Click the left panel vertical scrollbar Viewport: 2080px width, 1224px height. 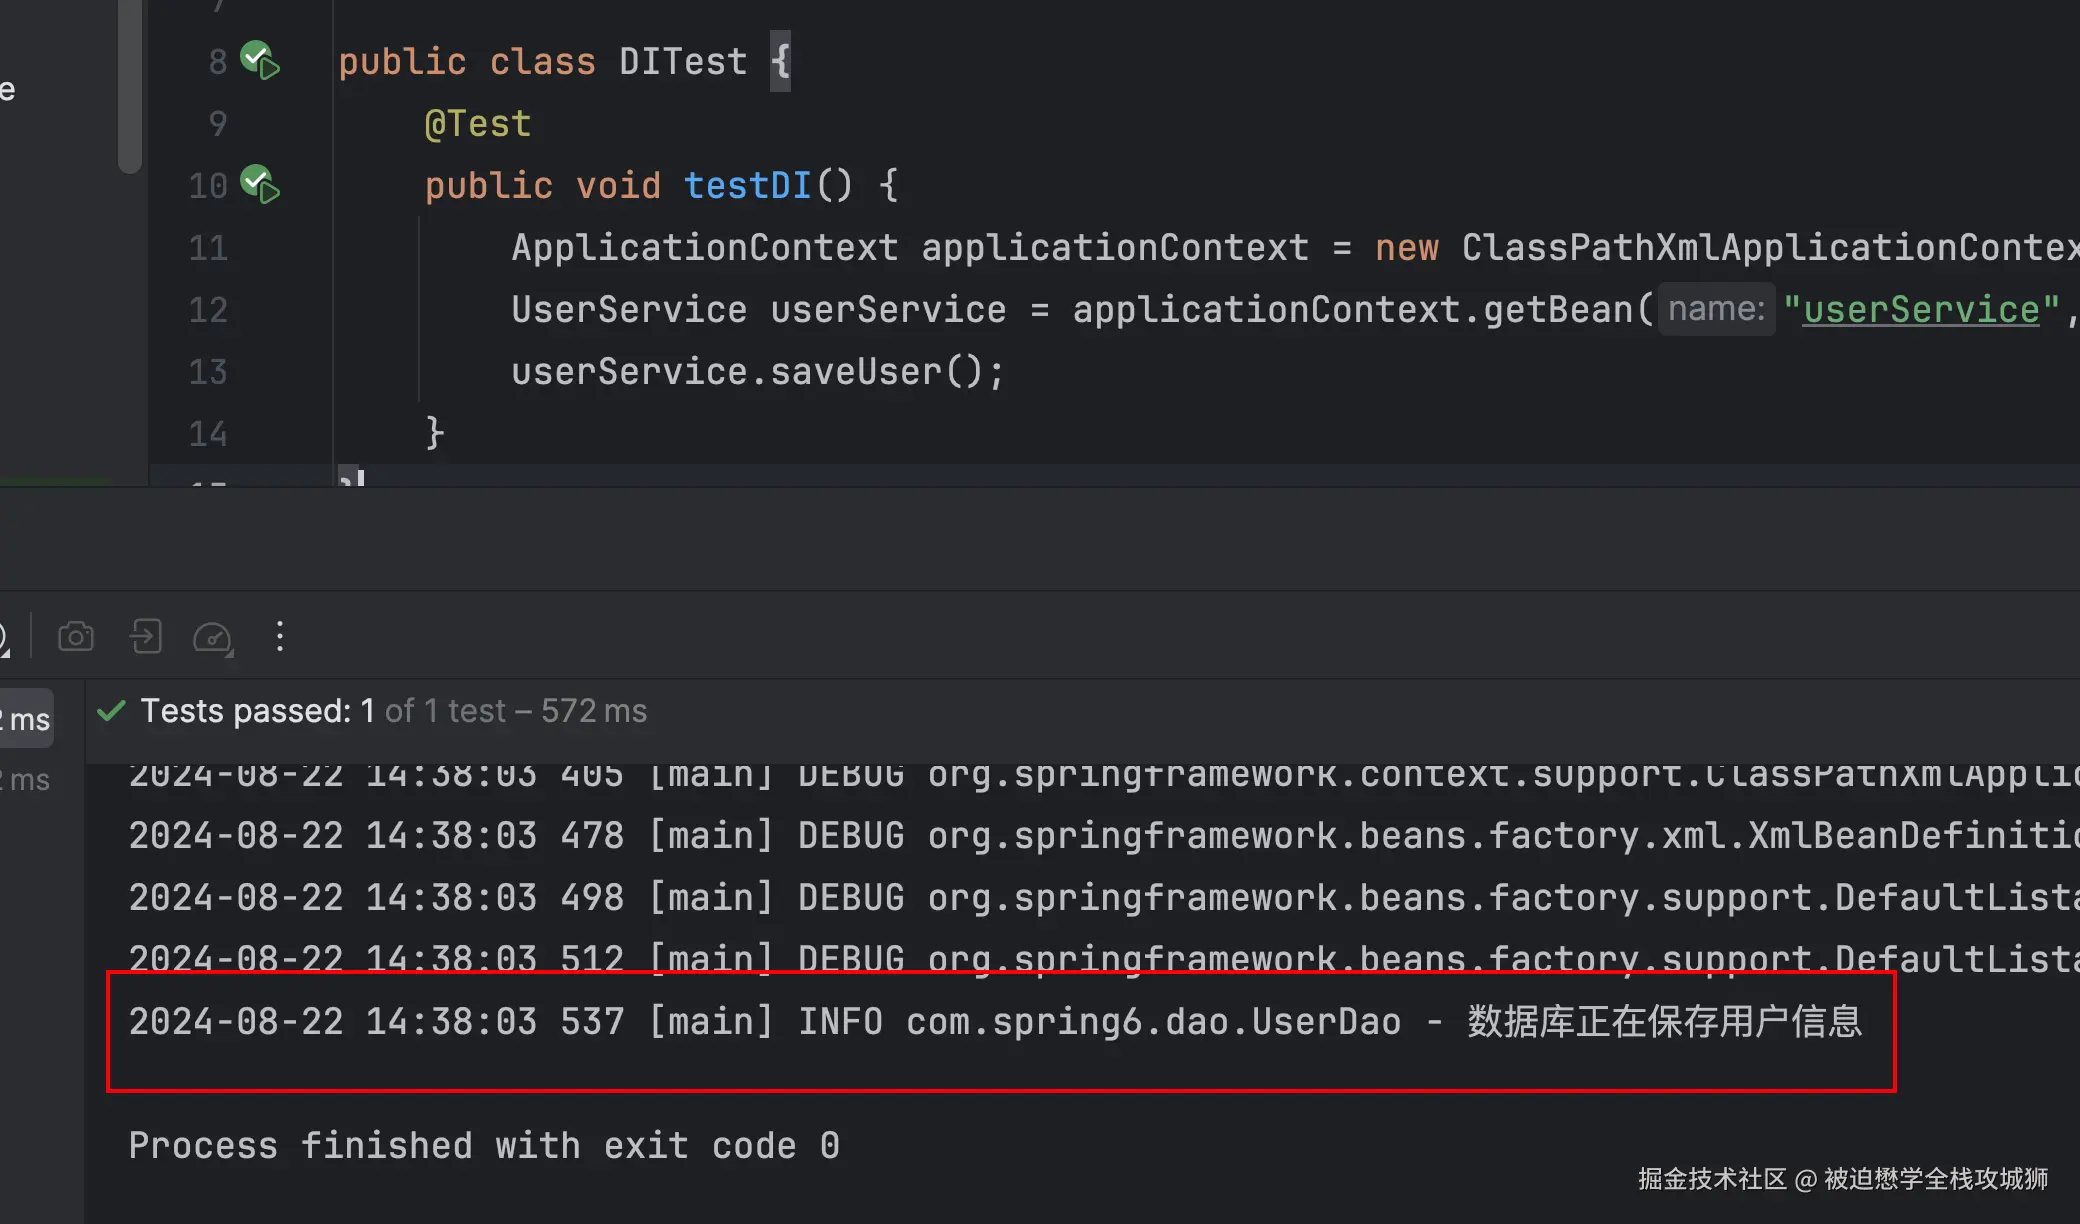129,85
